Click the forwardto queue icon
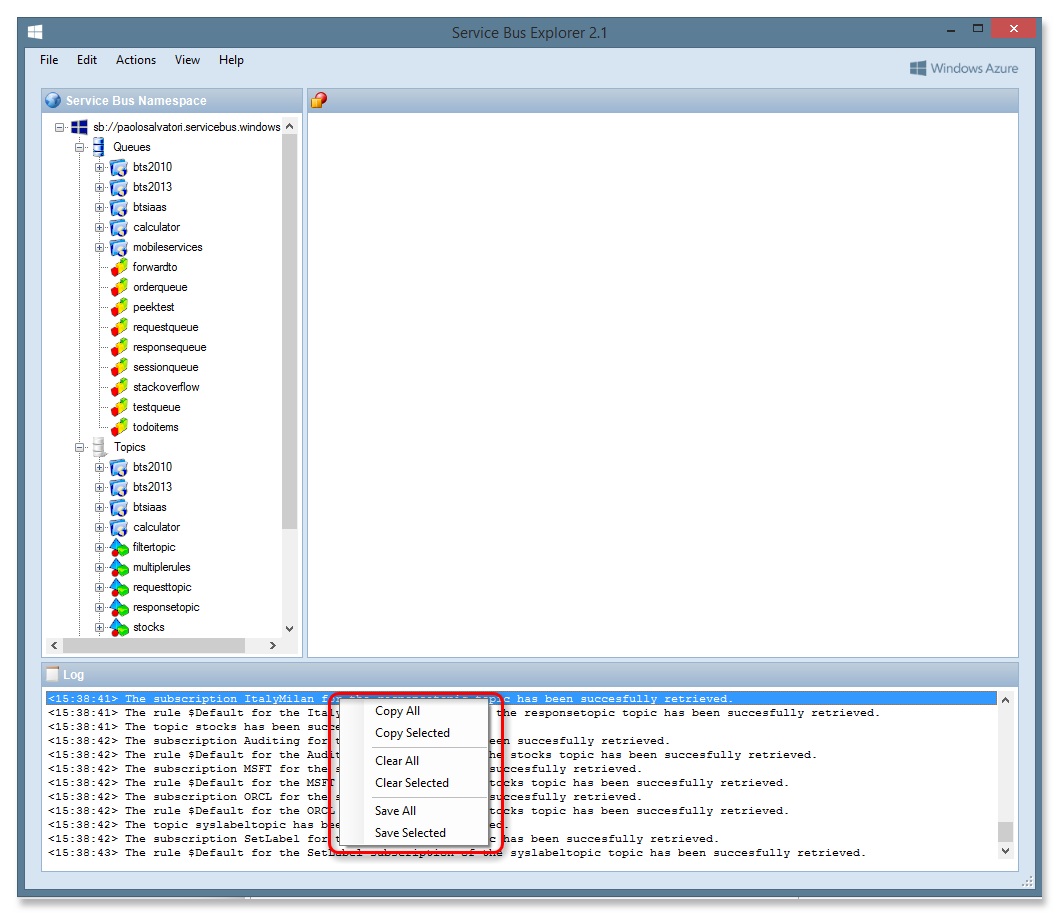This screenshot has height=916, width=1059. 119,268
